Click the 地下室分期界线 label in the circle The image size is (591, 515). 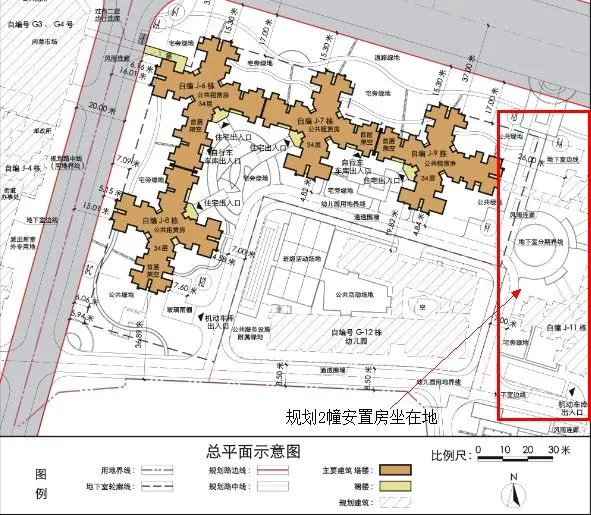(x=540, y=242)
